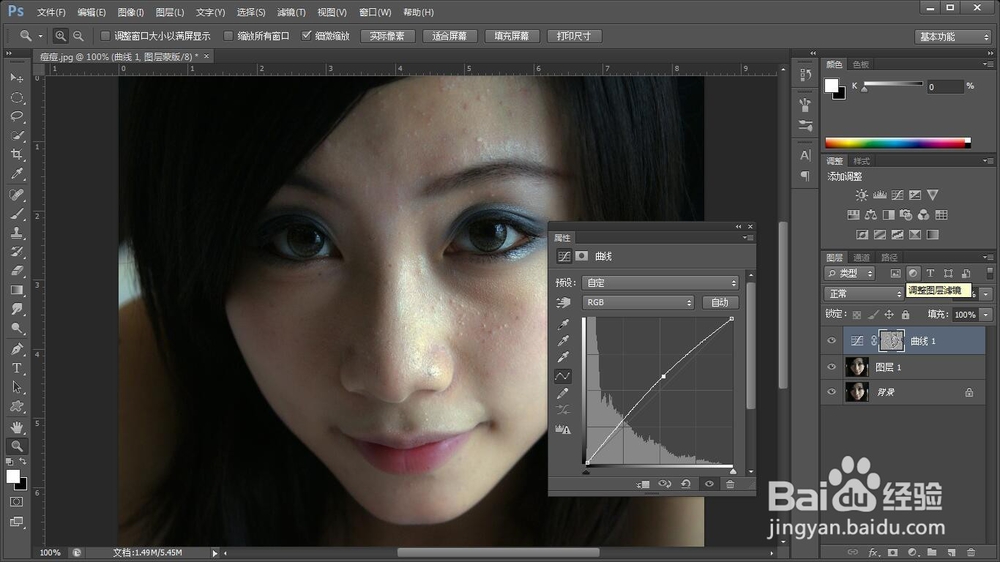The height and width of the screenshot is (562, 1000).
Task: Select the Quick Selection tool
Action: coord(17,135)
